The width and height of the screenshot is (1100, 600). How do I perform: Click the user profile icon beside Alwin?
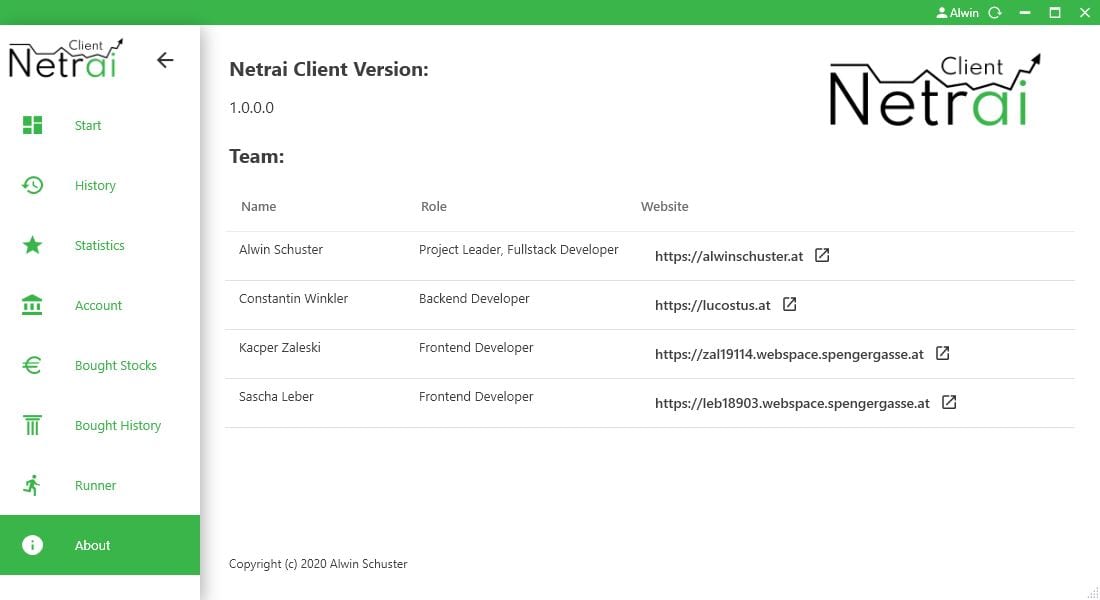click(941, 13)
